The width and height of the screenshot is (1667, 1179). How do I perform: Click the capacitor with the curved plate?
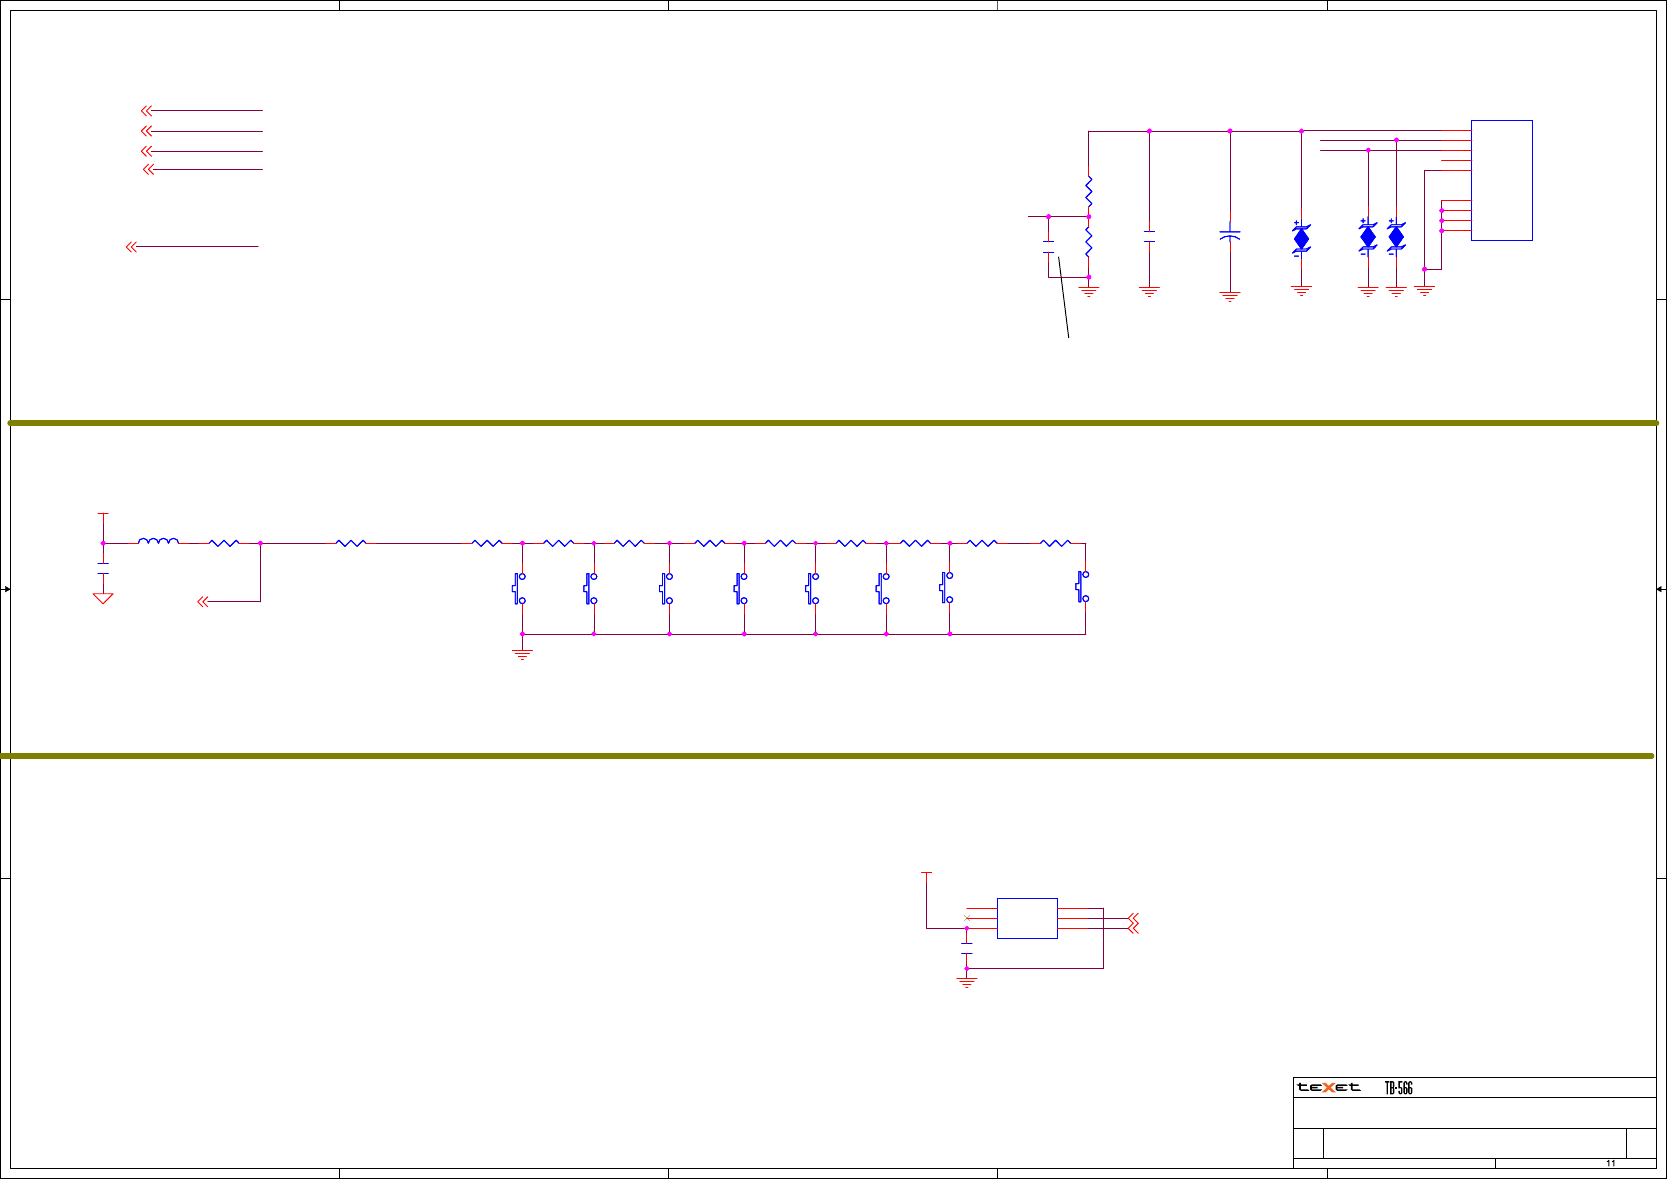1230,235
